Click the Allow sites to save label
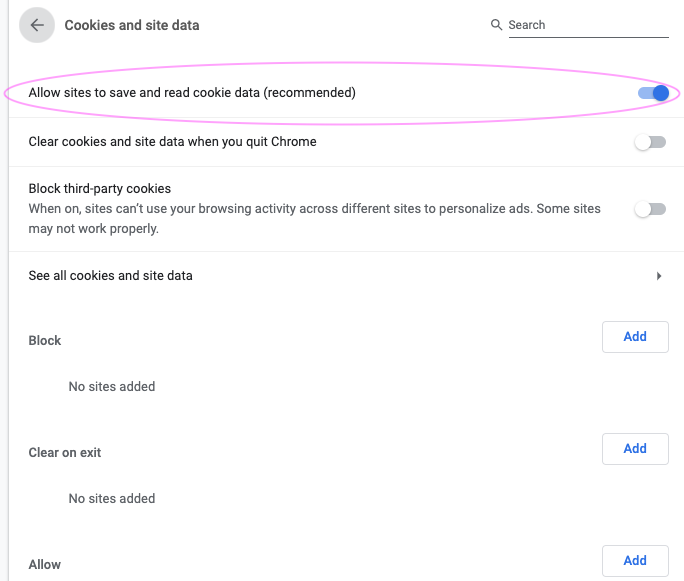The height and width of the screenshot is (581, 684). pyautogui.click(x=192, y=93)
